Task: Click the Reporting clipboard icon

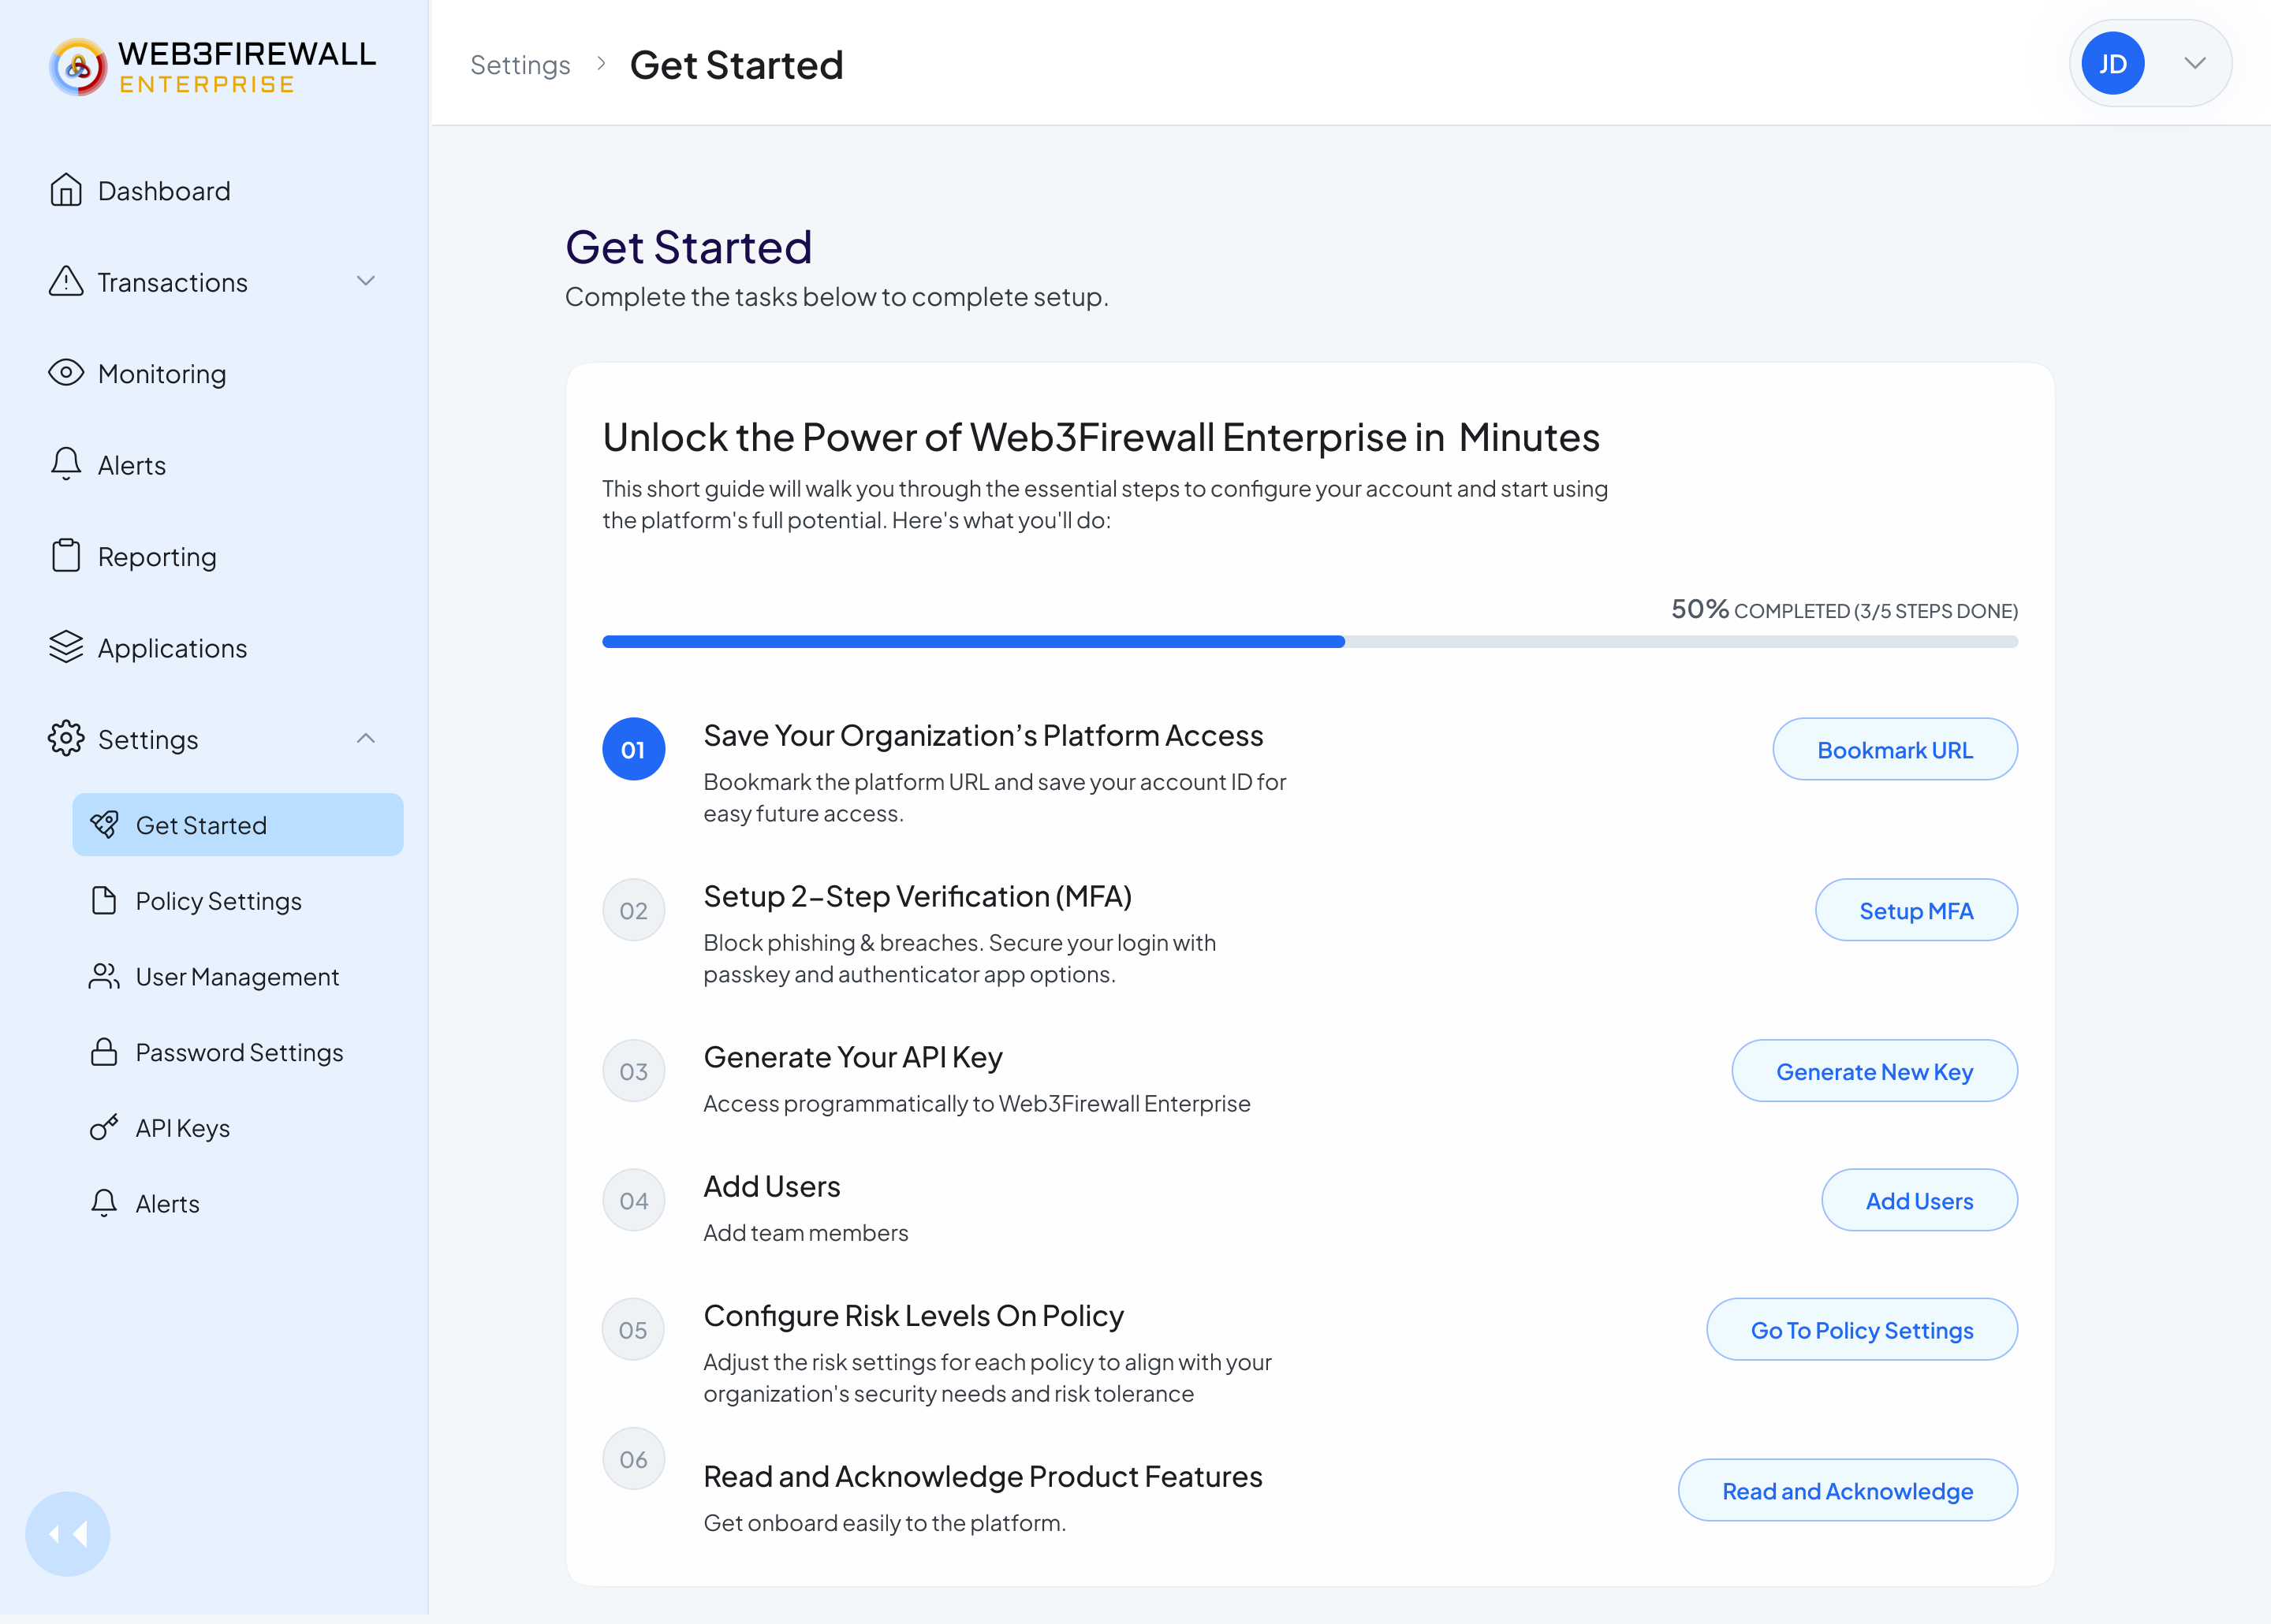Action: point(66,556)
